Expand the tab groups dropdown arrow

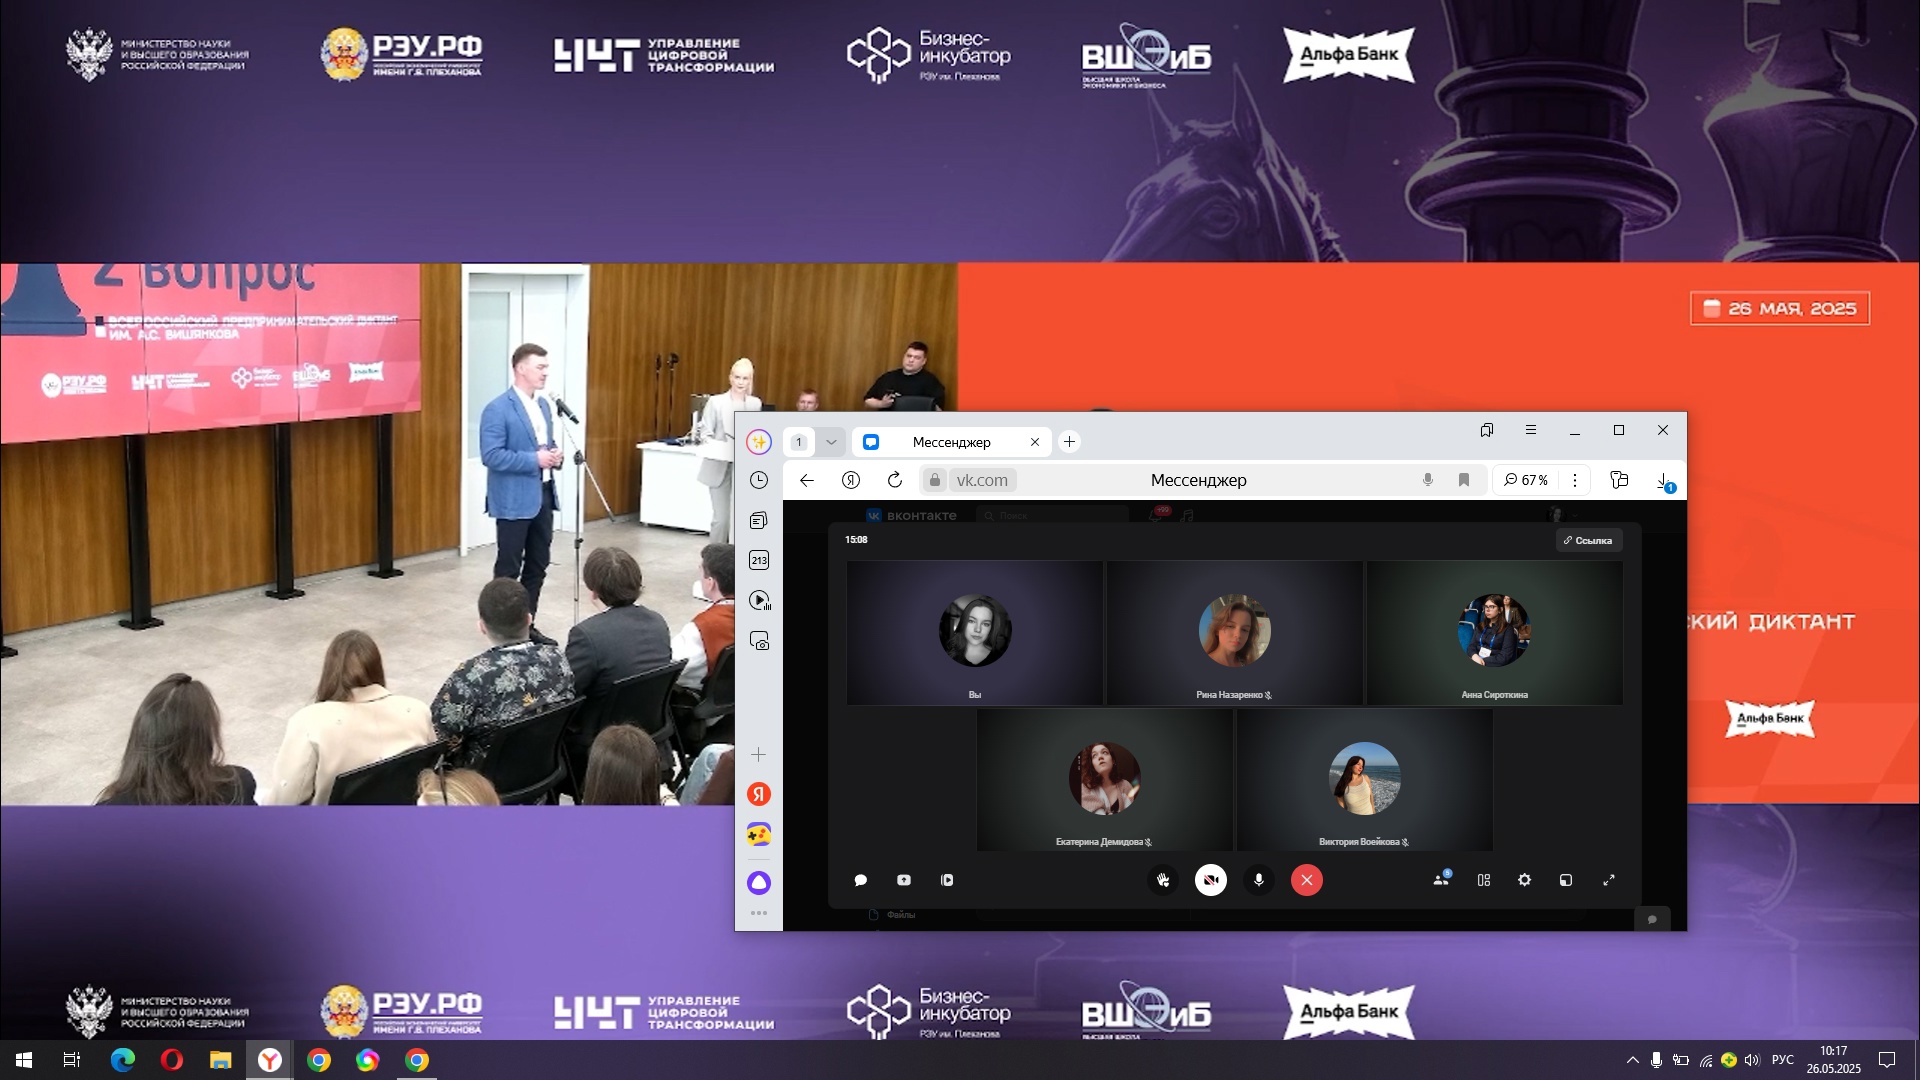(x=831, y=442)
